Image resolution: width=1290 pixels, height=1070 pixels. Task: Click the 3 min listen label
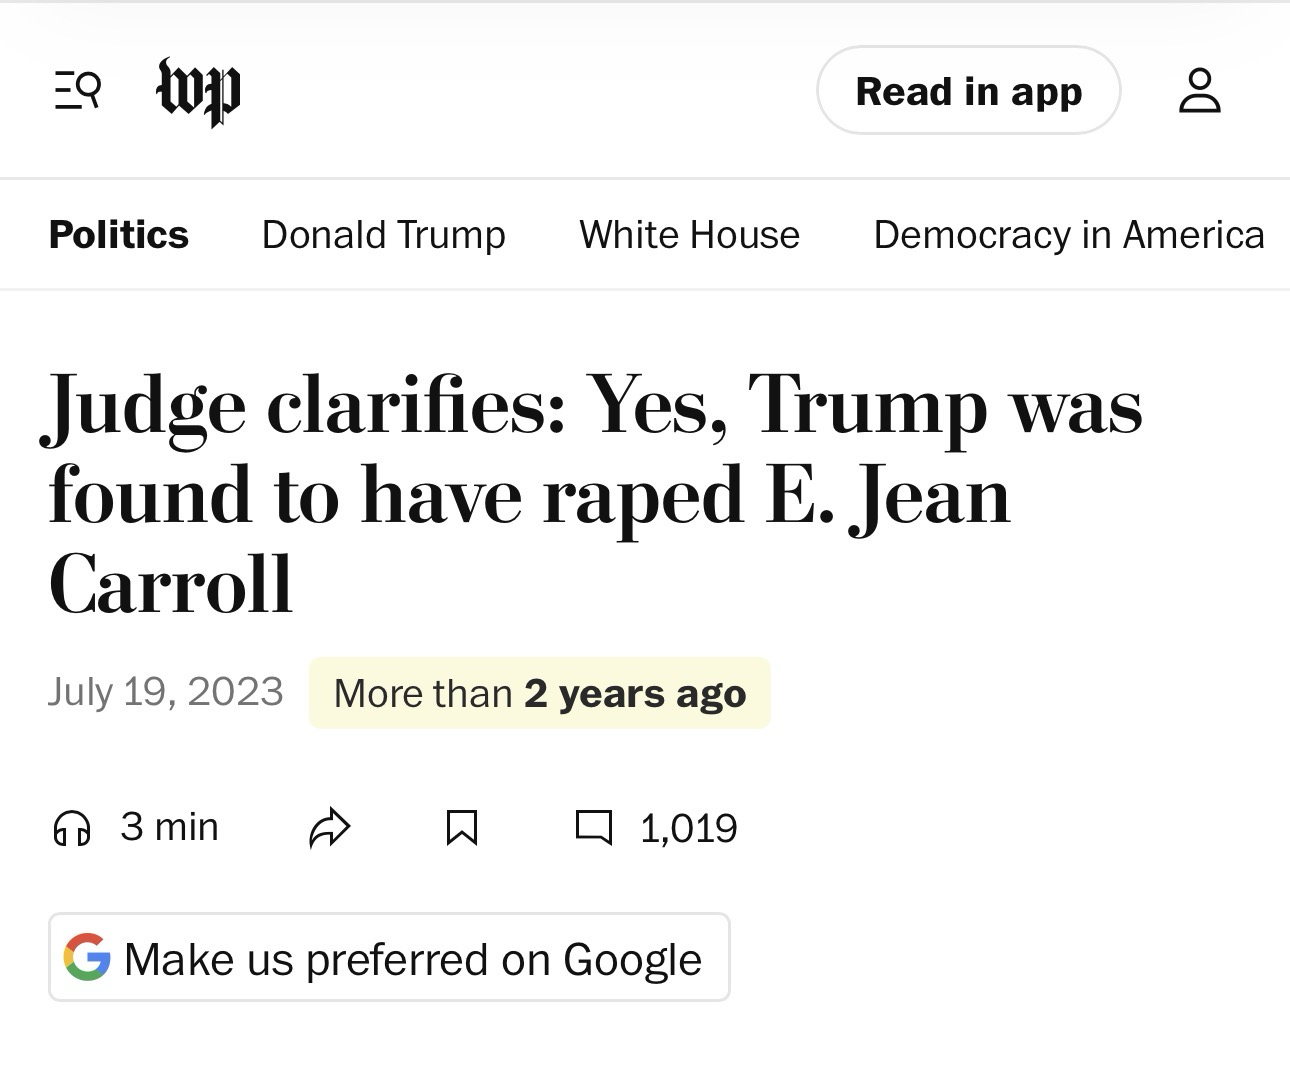point(169,827)
